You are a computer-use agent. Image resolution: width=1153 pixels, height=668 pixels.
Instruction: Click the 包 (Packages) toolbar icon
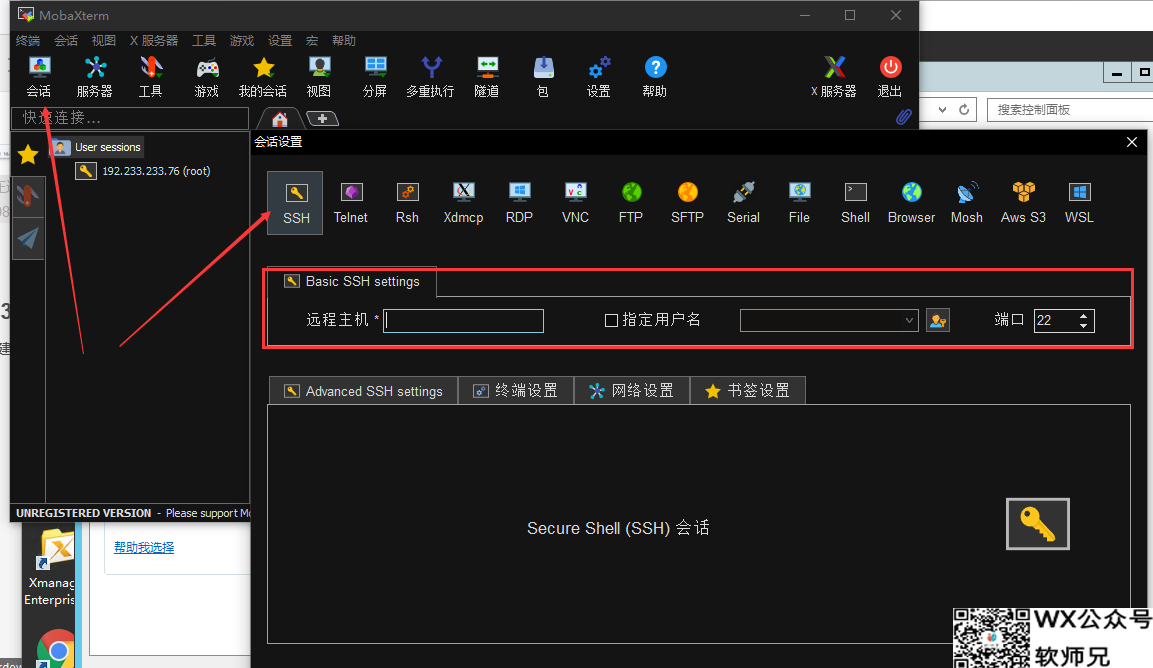pyautogui.click(x=543, y=77)
